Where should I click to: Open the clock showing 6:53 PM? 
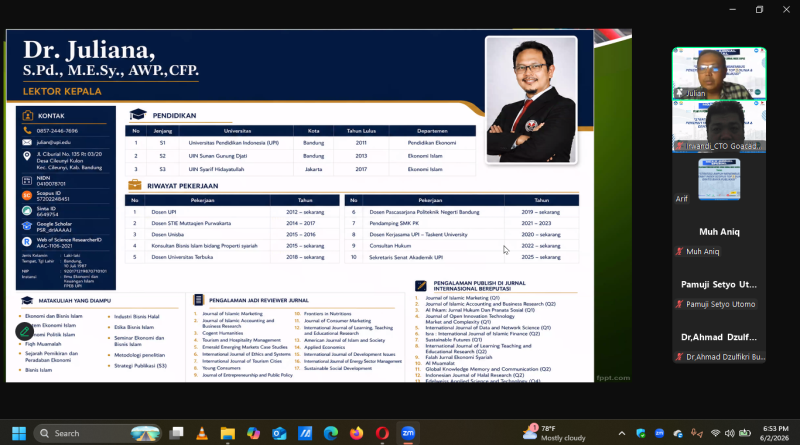pos(774,433)
